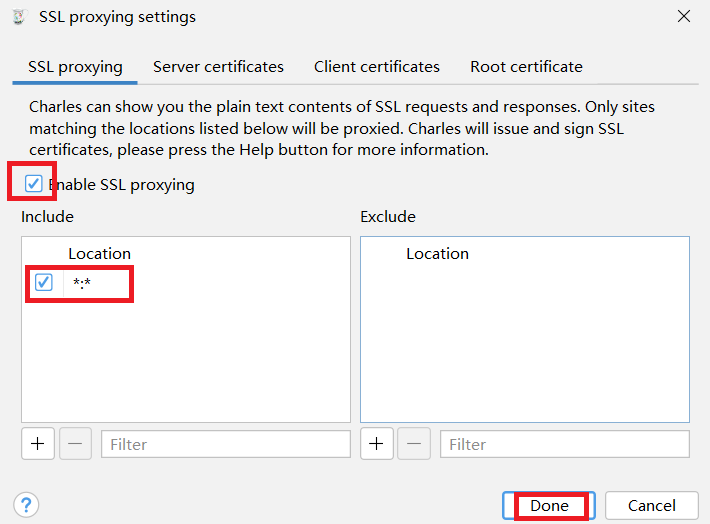Add a new Include location with plus
This screenshot has height=524, width=710.
(37, 444)
